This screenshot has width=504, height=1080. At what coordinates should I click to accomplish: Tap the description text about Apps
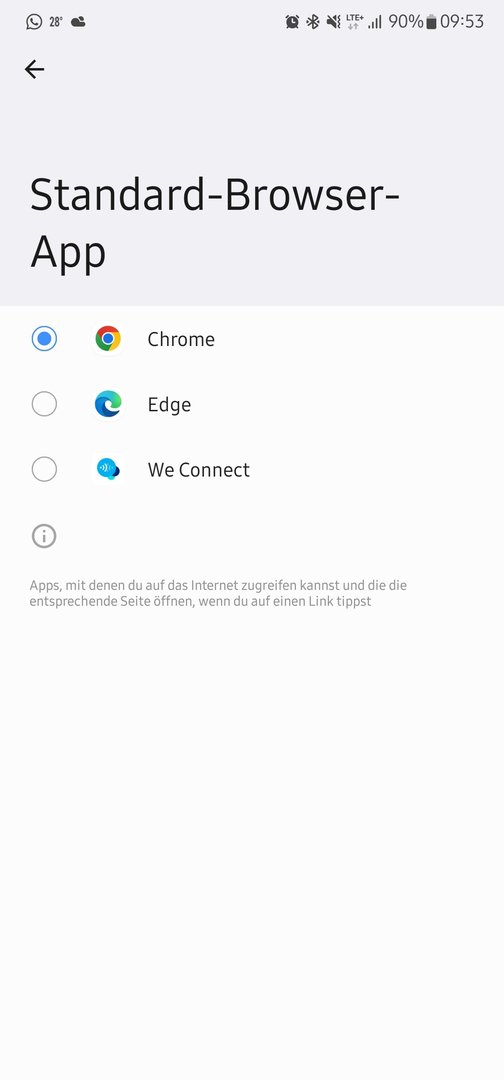coord(218,593)
